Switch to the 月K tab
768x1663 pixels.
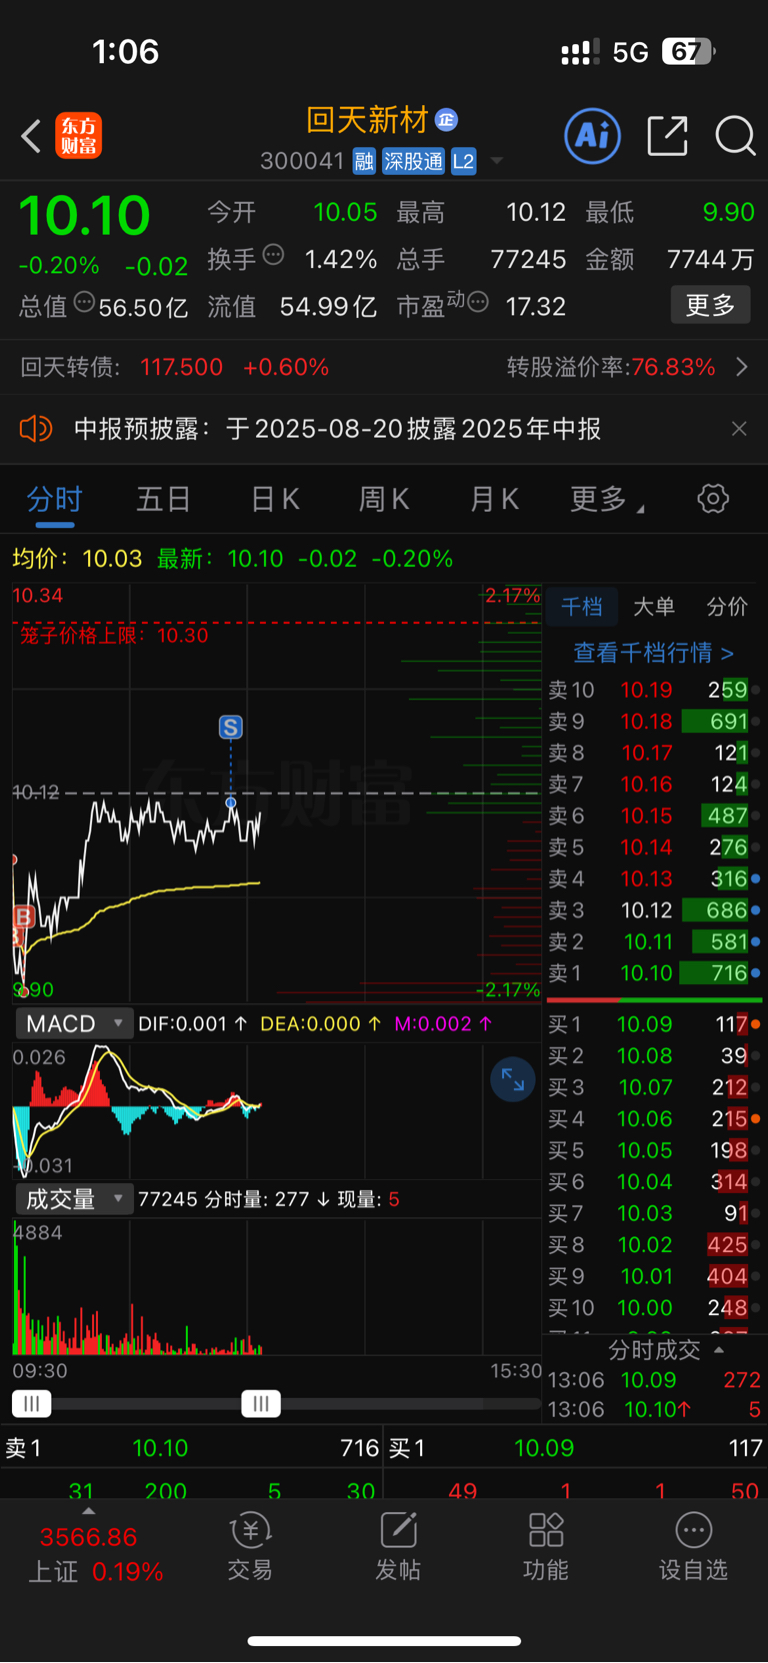pos(495,499)
